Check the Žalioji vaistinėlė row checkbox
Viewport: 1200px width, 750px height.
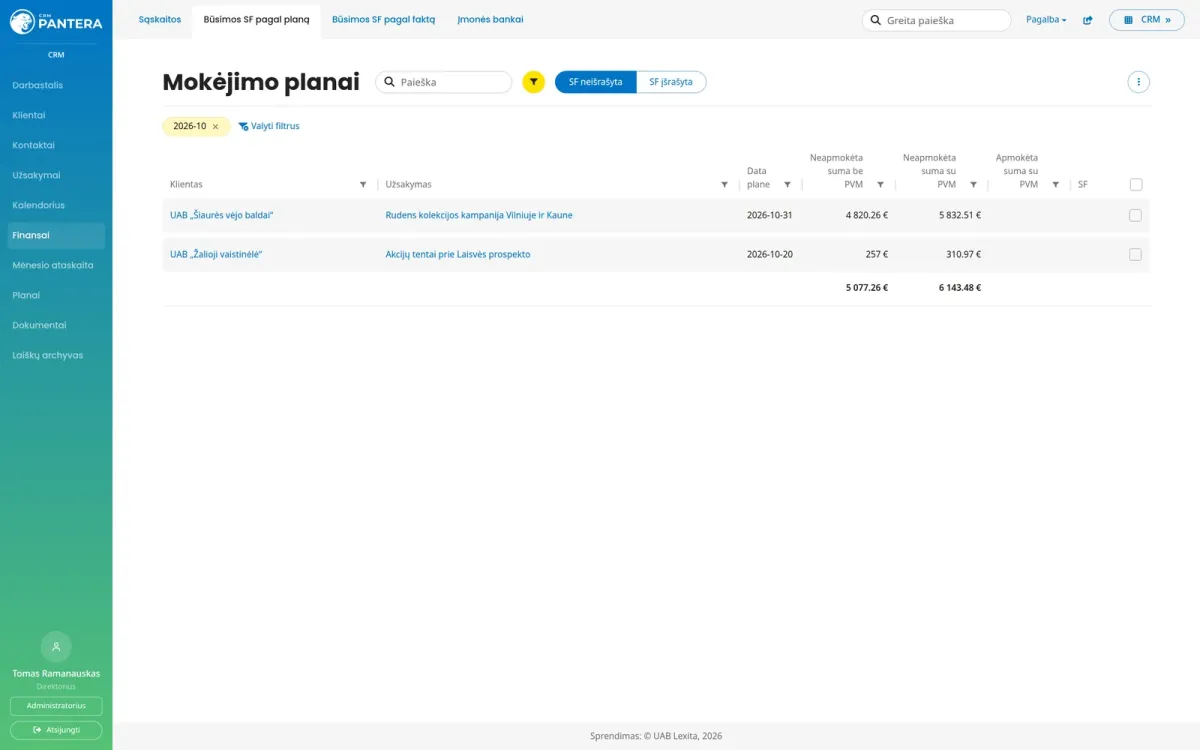tap(1135, 254)
